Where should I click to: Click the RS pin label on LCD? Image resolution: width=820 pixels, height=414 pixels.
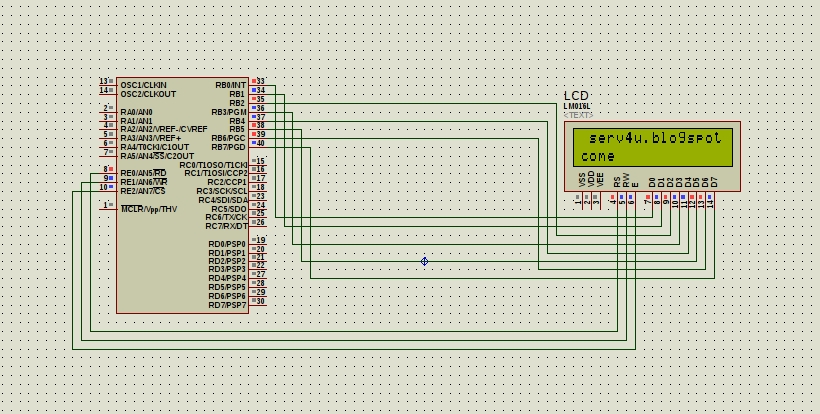click(x=617, y=181)
